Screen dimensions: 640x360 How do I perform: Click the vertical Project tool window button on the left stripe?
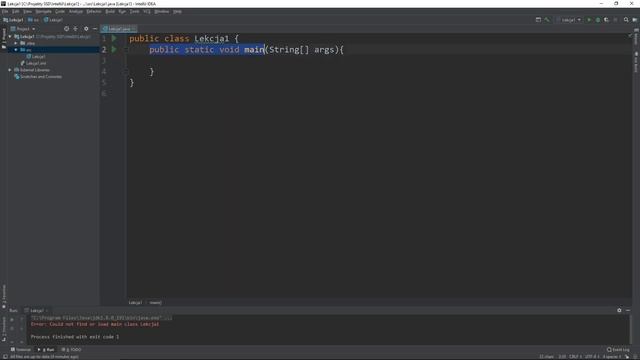(4, 39)
